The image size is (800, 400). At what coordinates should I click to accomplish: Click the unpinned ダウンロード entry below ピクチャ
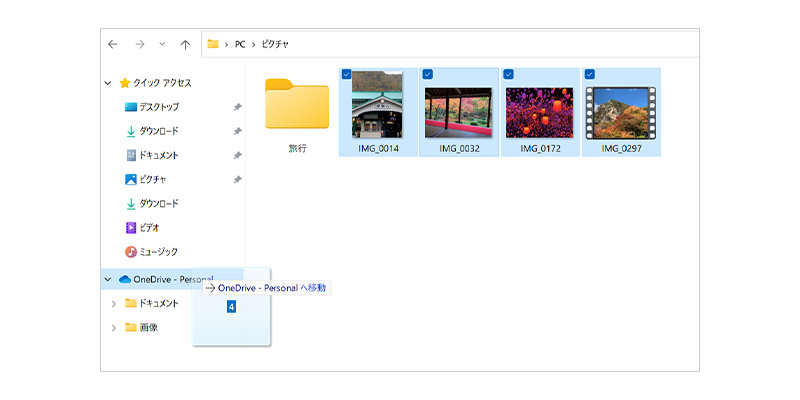159,204
